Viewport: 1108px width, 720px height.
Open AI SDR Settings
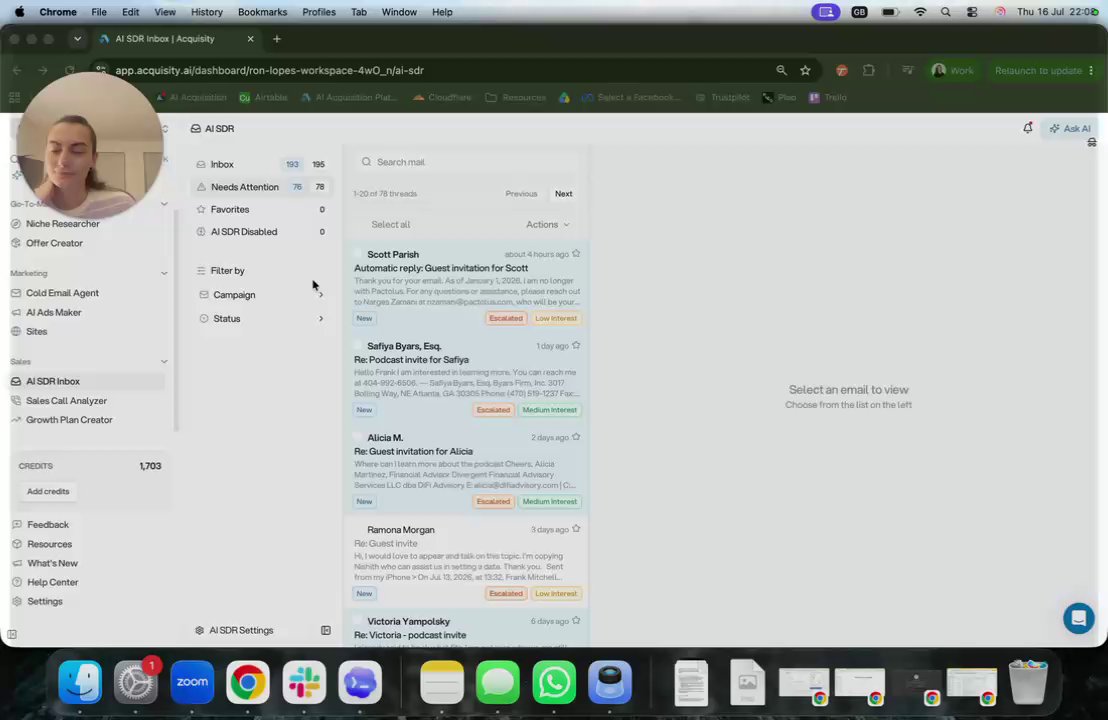tap(235, 630)
